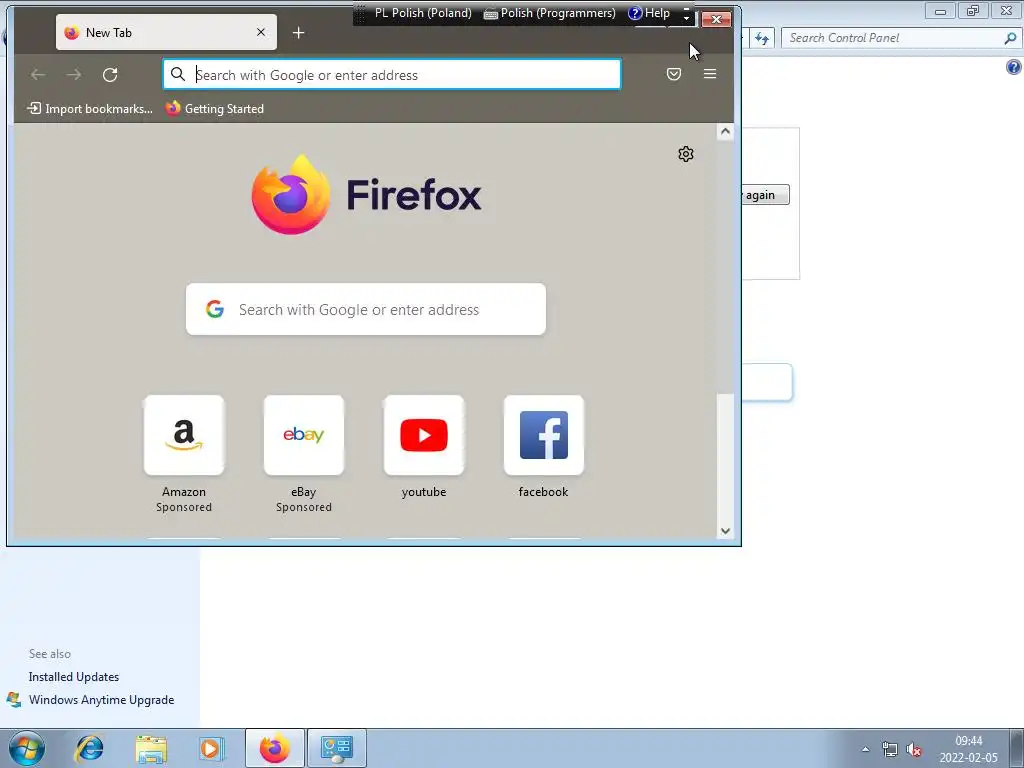
Task: Click the Firefox page scroll up arrow
Action: point(725,131)
